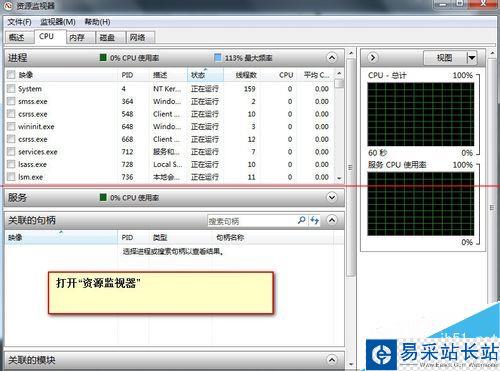Select the services.exe row name
This screenshot has width=500, height=371.
pos(38,152)
